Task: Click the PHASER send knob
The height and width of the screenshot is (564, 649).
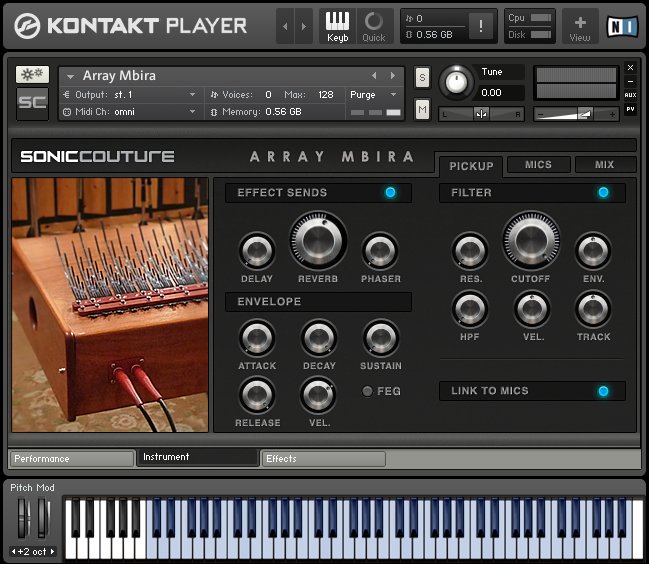Action: (380, 250)
